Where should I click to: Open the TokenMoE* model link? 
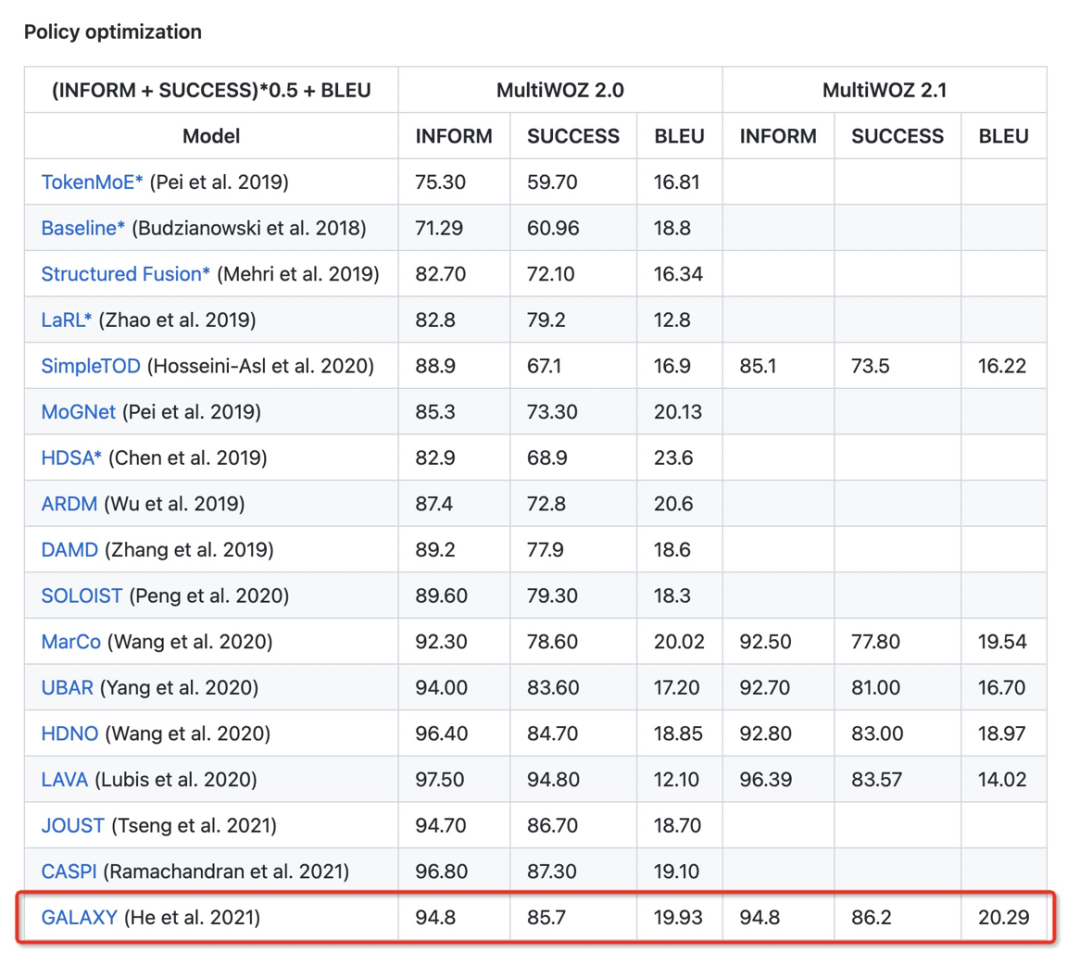click(92, 182)
